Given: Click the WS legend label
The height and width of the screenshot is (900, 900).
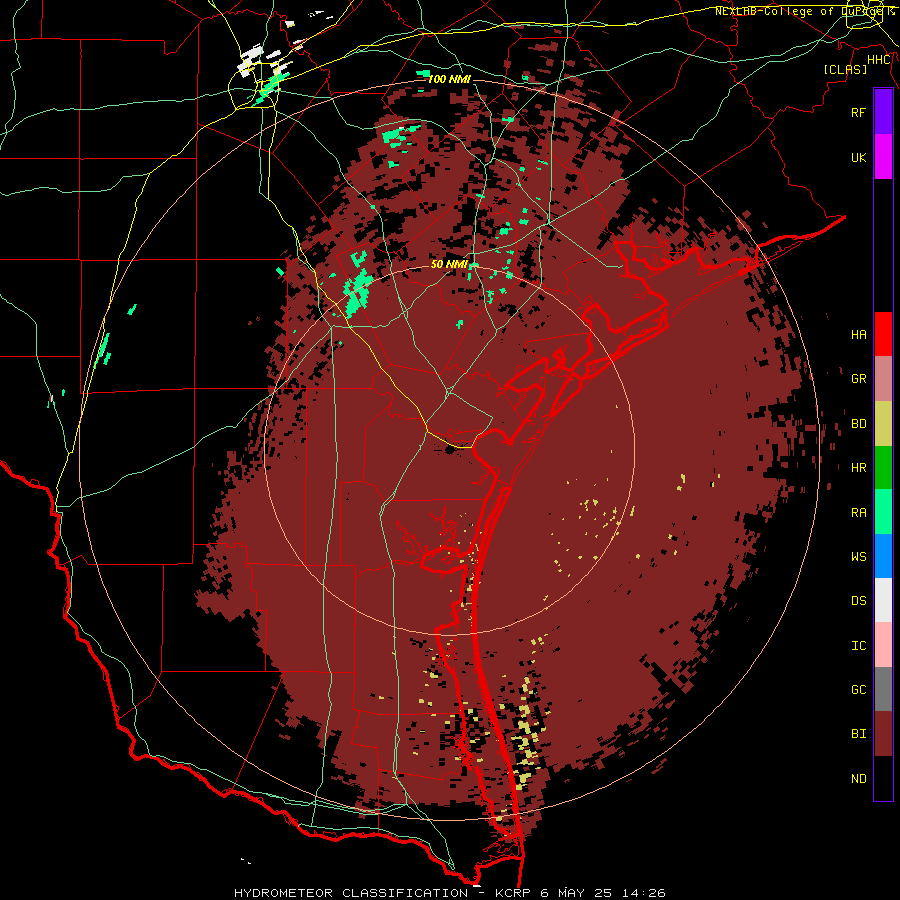Looking at the screenshot, I should [858, 556].
